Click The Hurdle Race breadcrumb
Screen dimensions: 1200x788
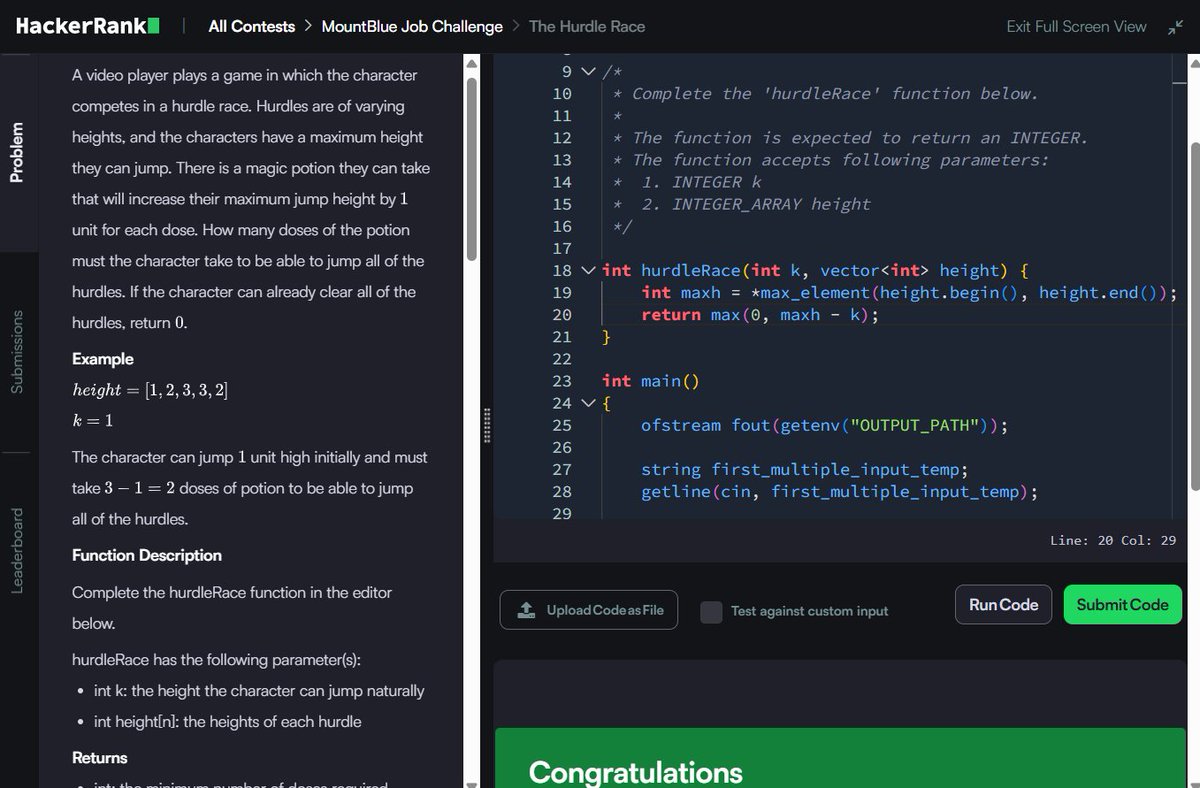[x=587, y=26]
